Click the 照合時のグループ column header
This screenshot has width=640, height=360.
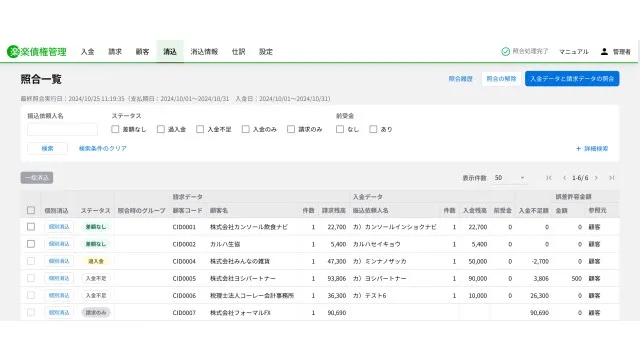pyautogui.click(x=142, y=211)
